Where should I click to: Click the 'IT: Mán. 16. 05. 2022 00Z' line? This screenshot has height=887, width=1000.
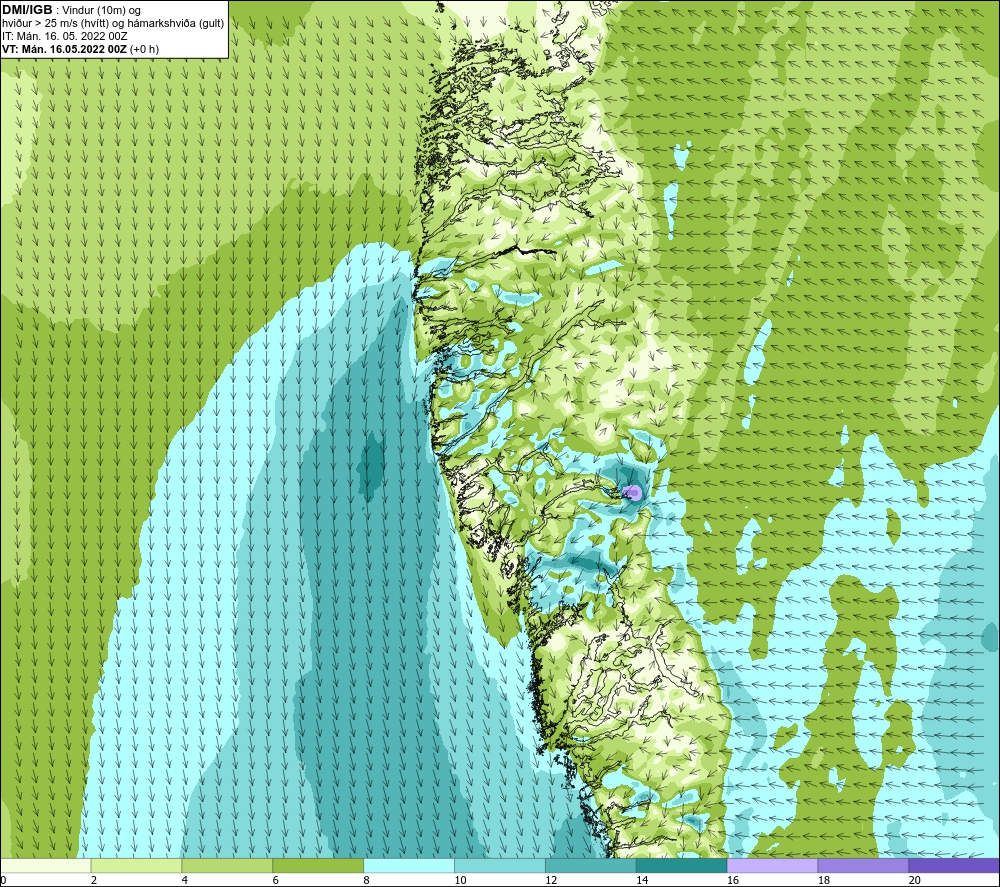(64, 36)
